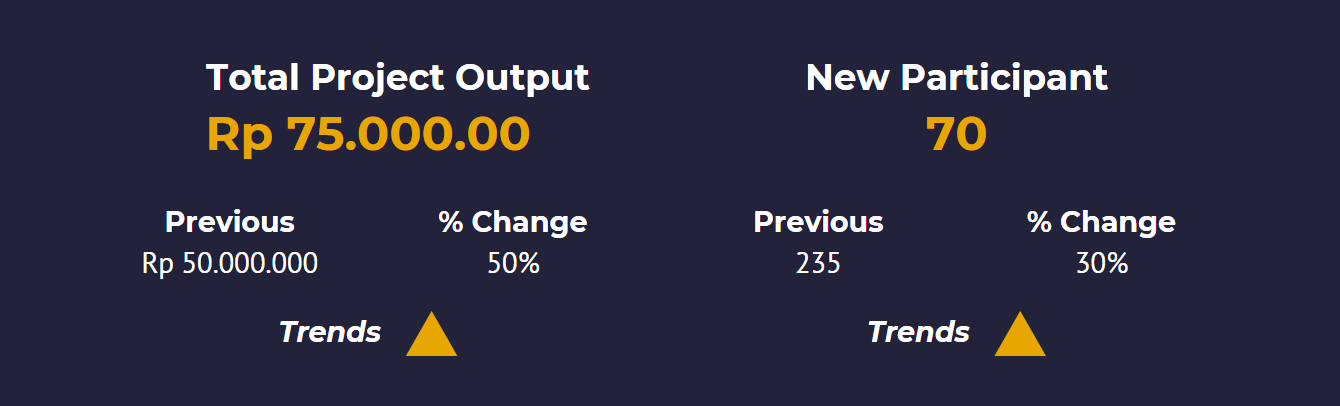
Task: Click the 50% change value
Action: (514, 264)
